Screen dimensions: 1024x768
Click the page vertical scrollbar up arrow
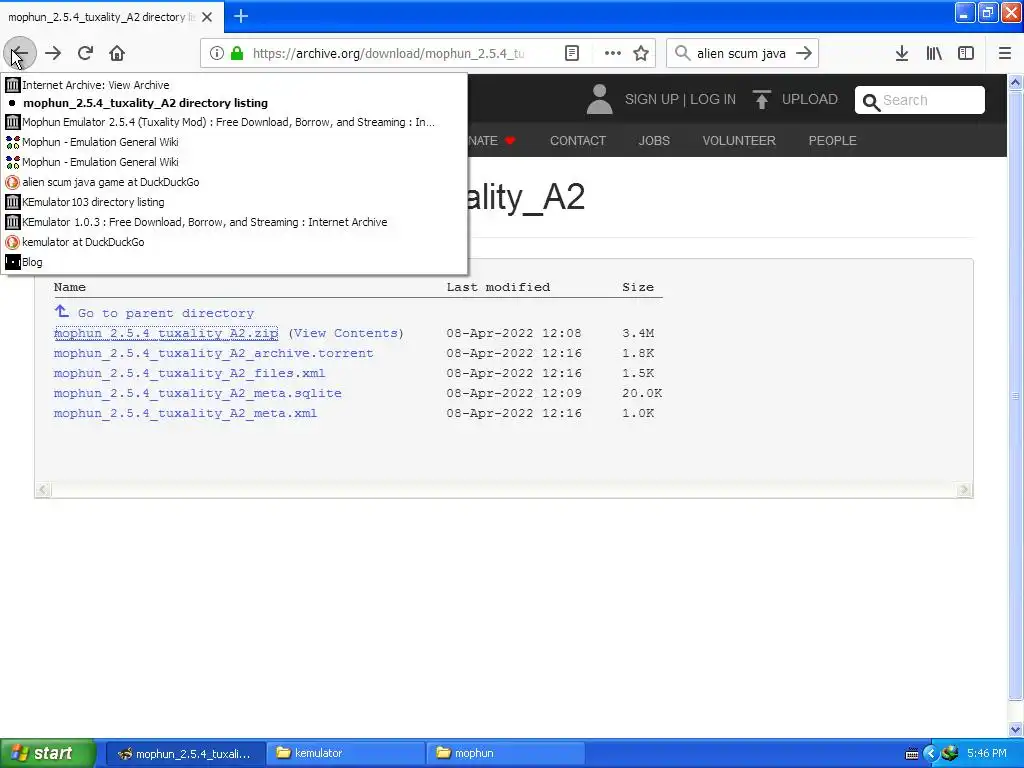pyautogui.click(x=1016, y=82)
